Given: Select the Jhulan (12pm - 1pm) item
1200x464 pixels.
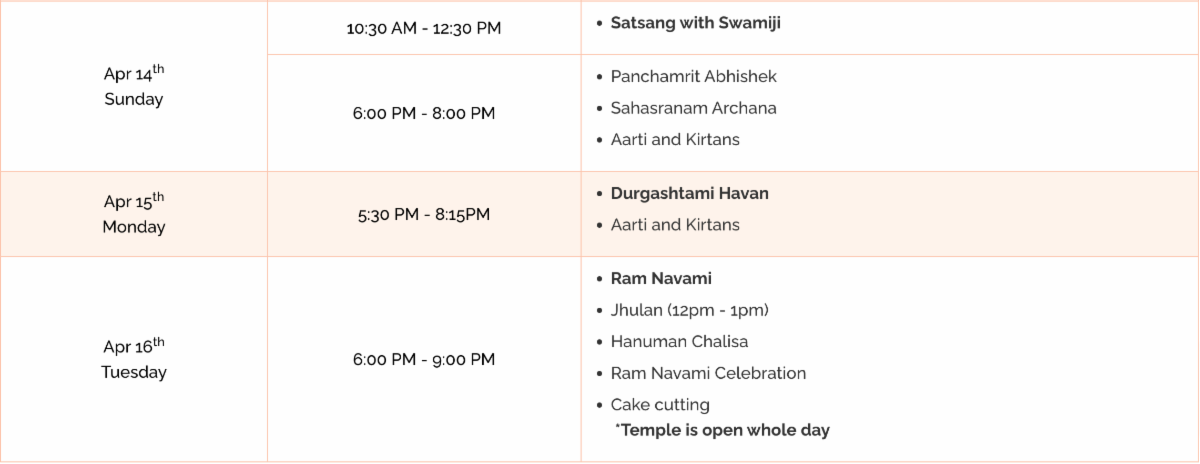Looking at the screenshot, I should tap(689, 310).
